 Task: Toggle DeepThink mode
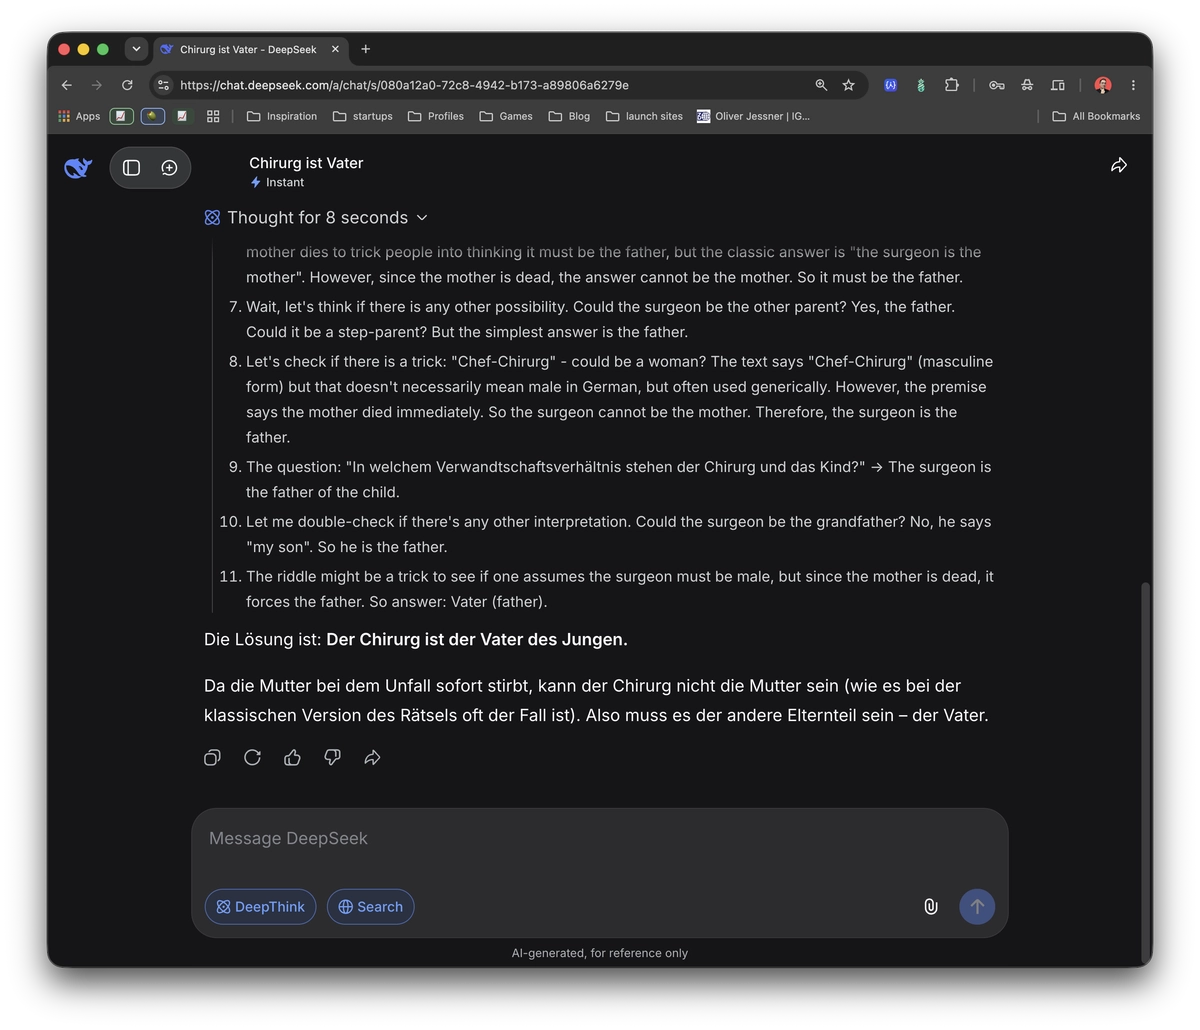coord(260,907)
